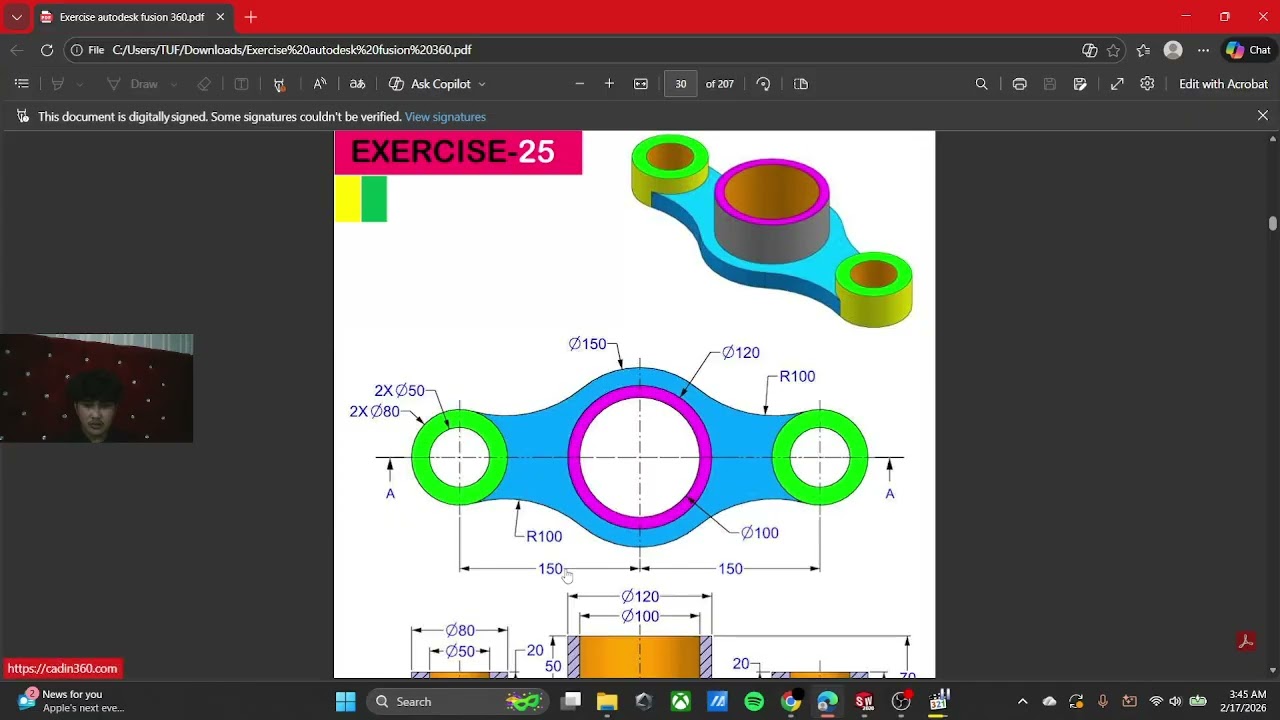Open Spotify from the taskbar

[x=754, y=701]
